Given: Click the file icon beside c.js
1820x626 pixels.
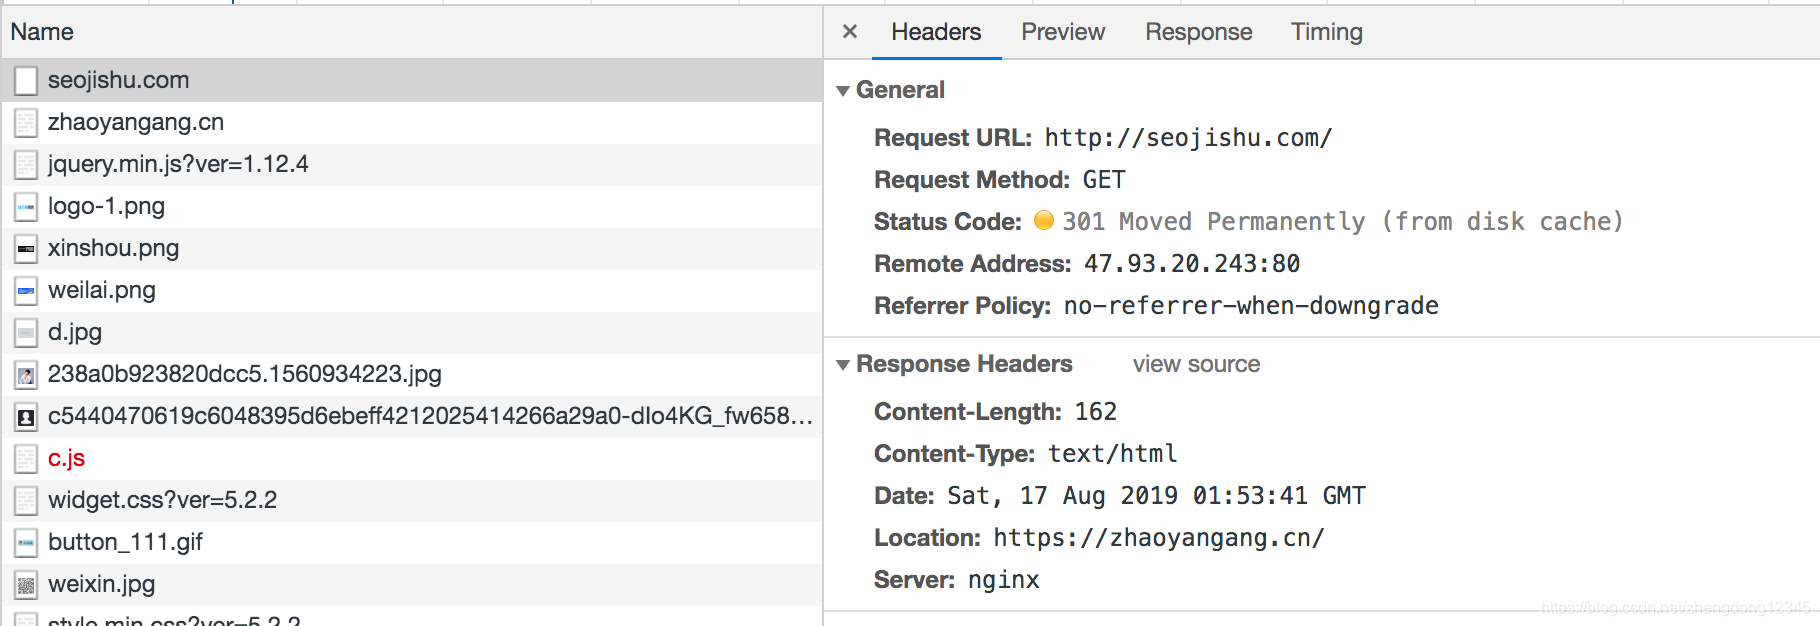Looking at the screenshot, I should click(x=26, y=459).
